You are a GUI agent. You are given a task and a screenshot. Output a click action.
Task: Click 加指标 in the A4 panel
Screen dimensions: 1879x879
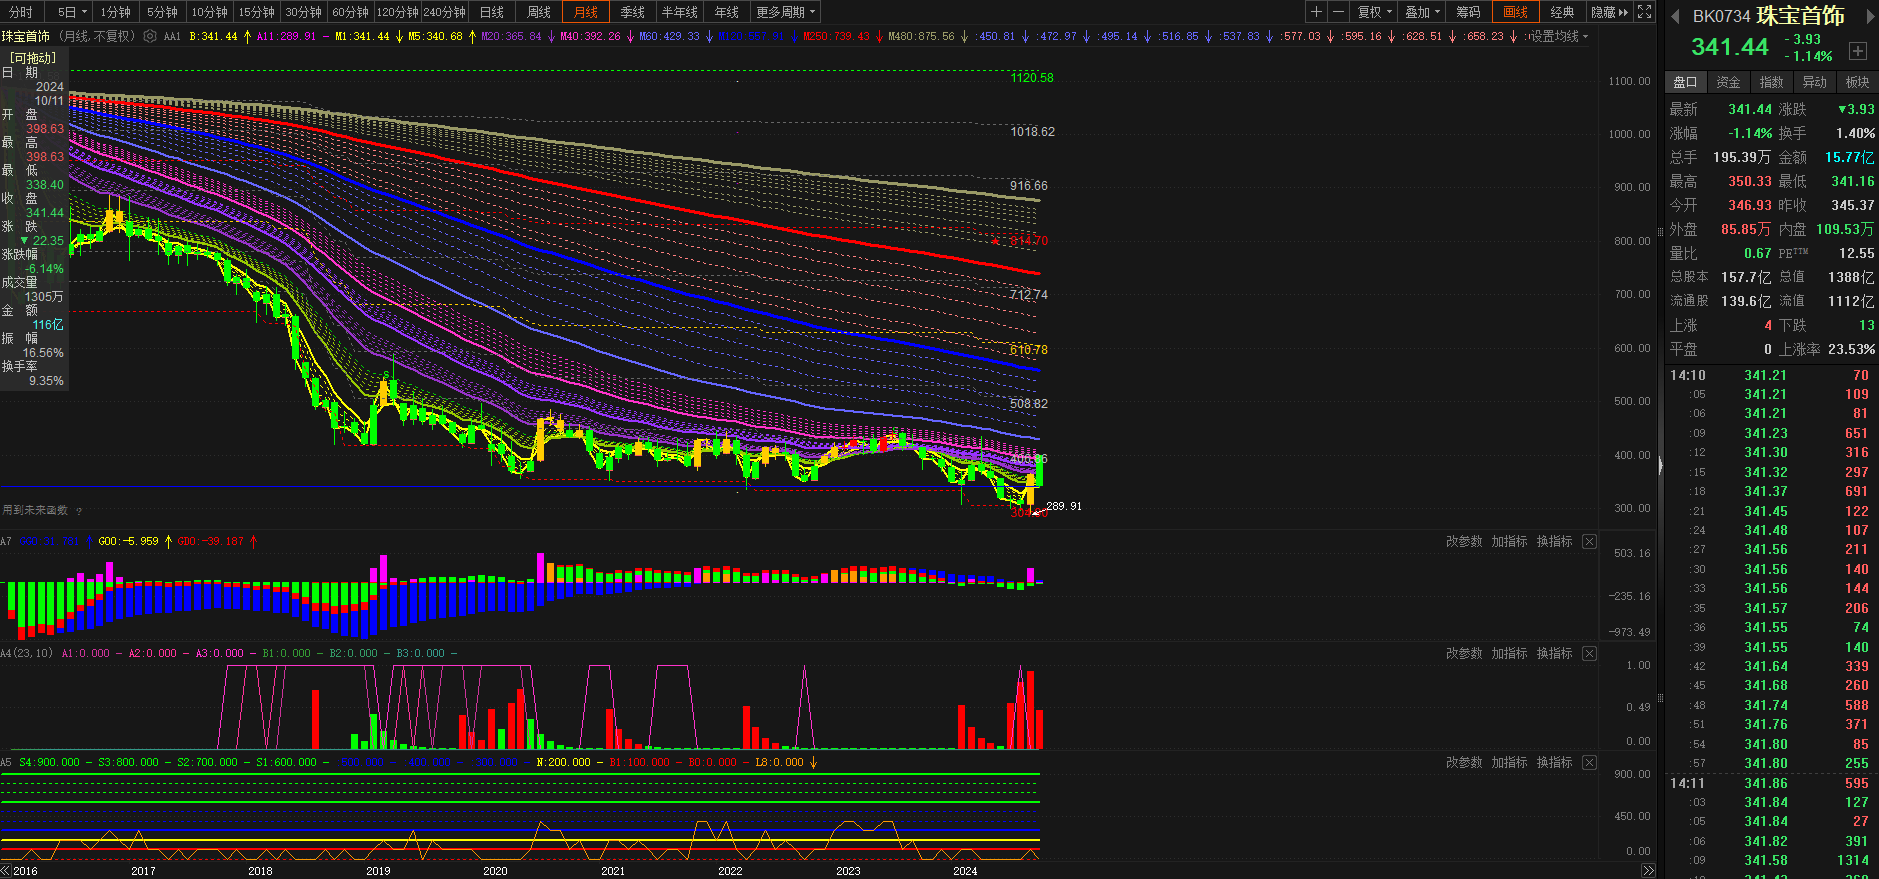1509,653
